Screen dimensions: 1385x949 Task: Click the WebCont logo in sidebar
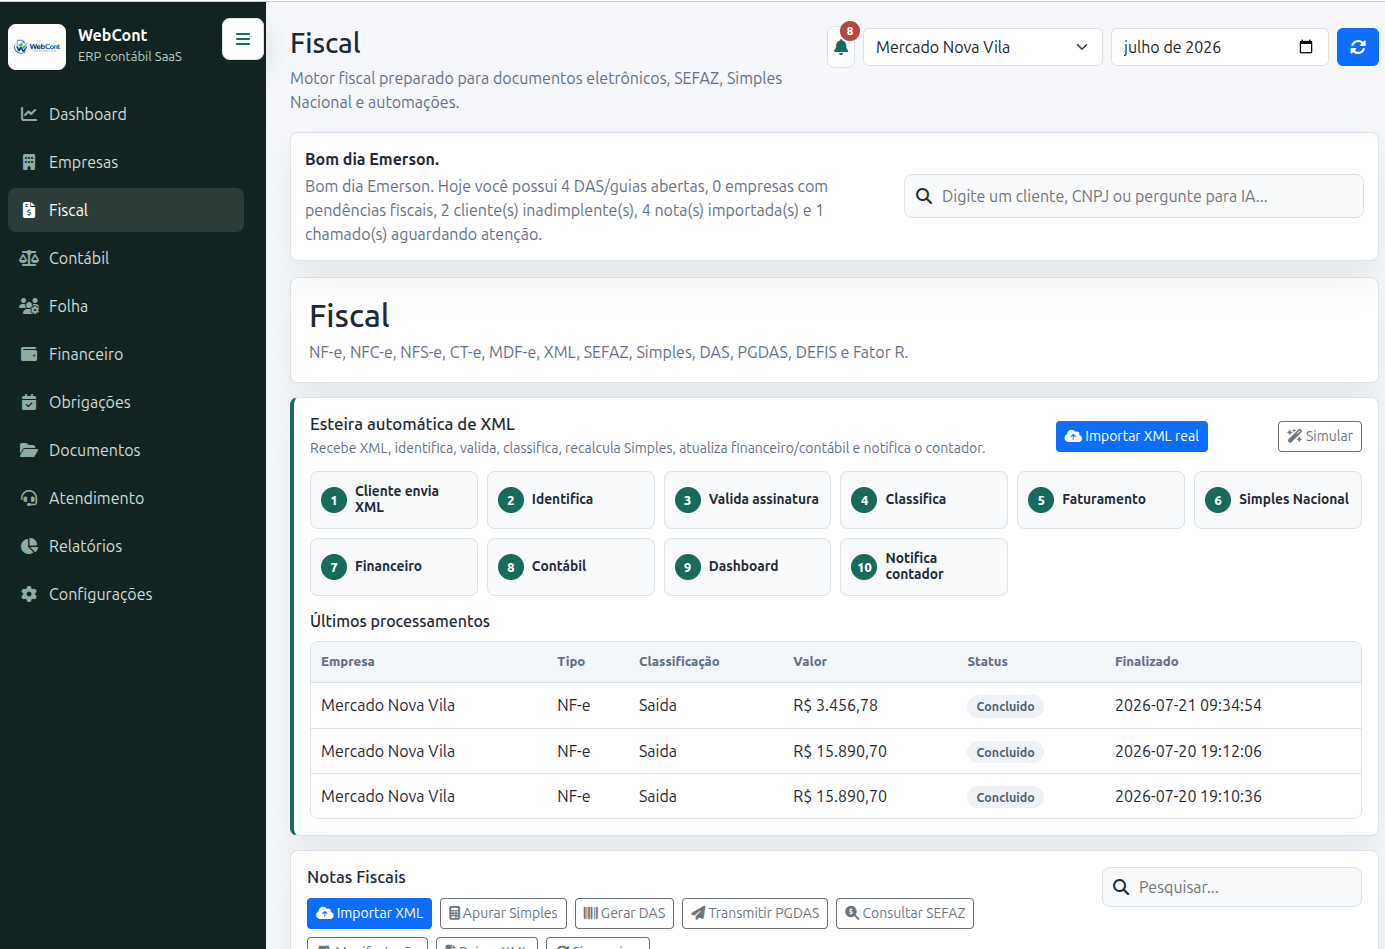tap(37, 46)
